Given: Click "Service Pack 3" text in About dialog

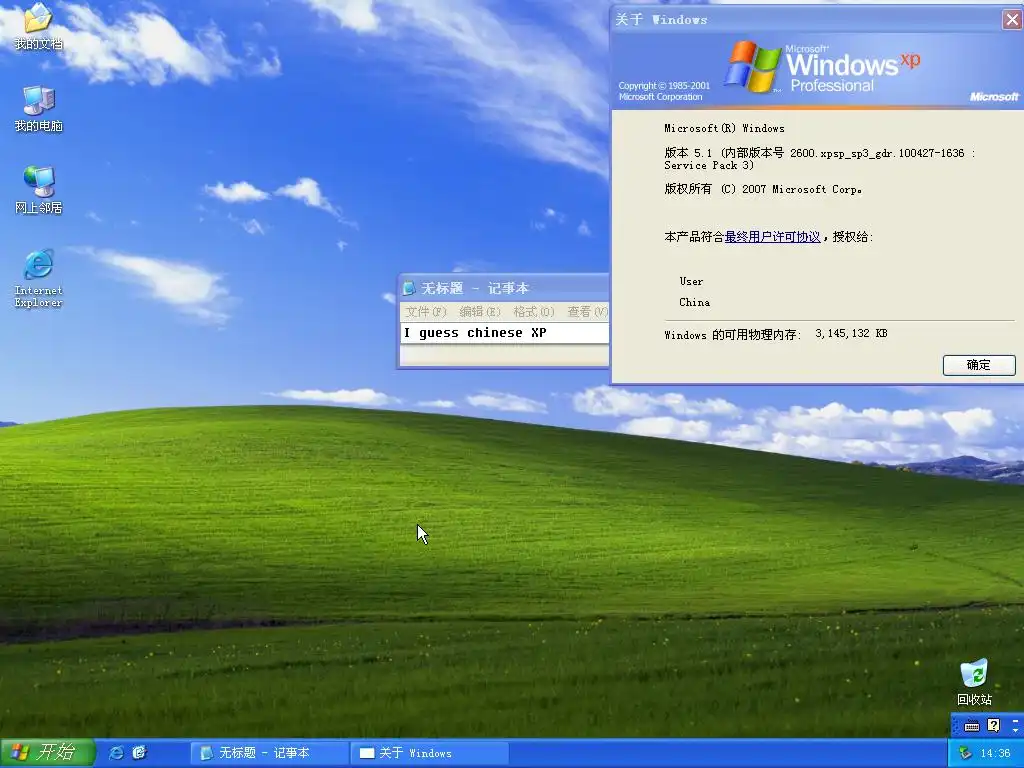Looking at the screenshot, I should pyautogui.click(x=709, y=165).
